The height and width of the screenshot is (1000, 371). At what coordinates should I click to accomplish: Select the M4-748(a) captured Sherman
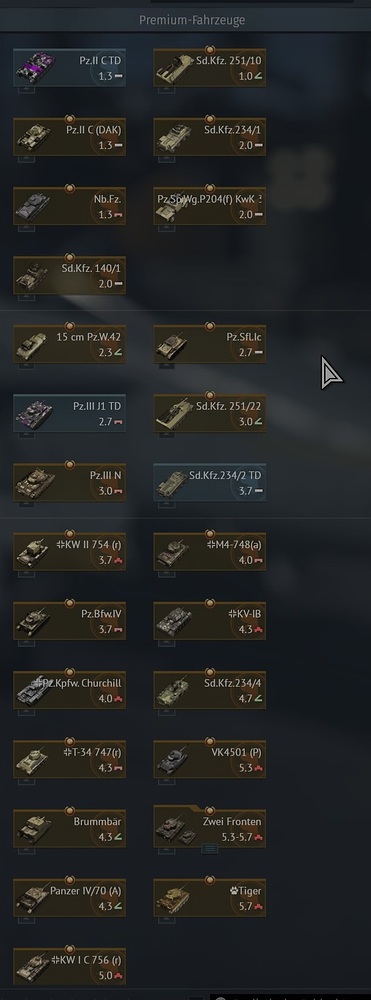[x=210, y=552]
